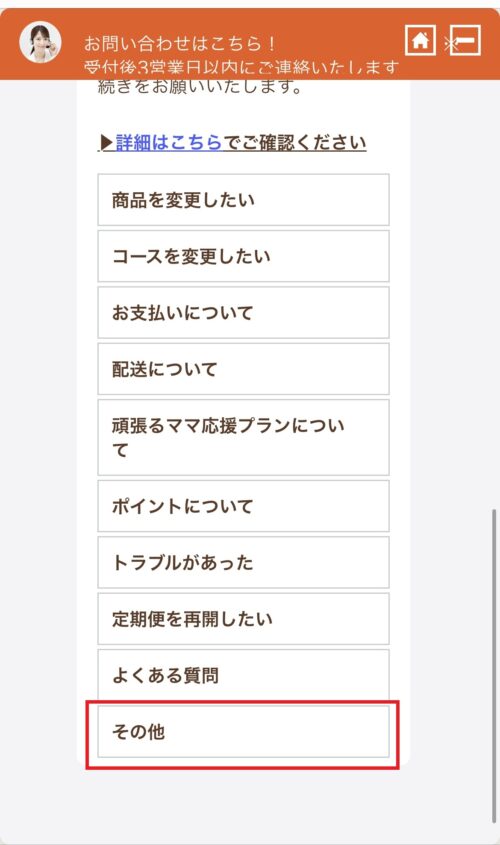
Task: Click the 受付後3営業日以内 header subtitle
Action: point(241,68)
